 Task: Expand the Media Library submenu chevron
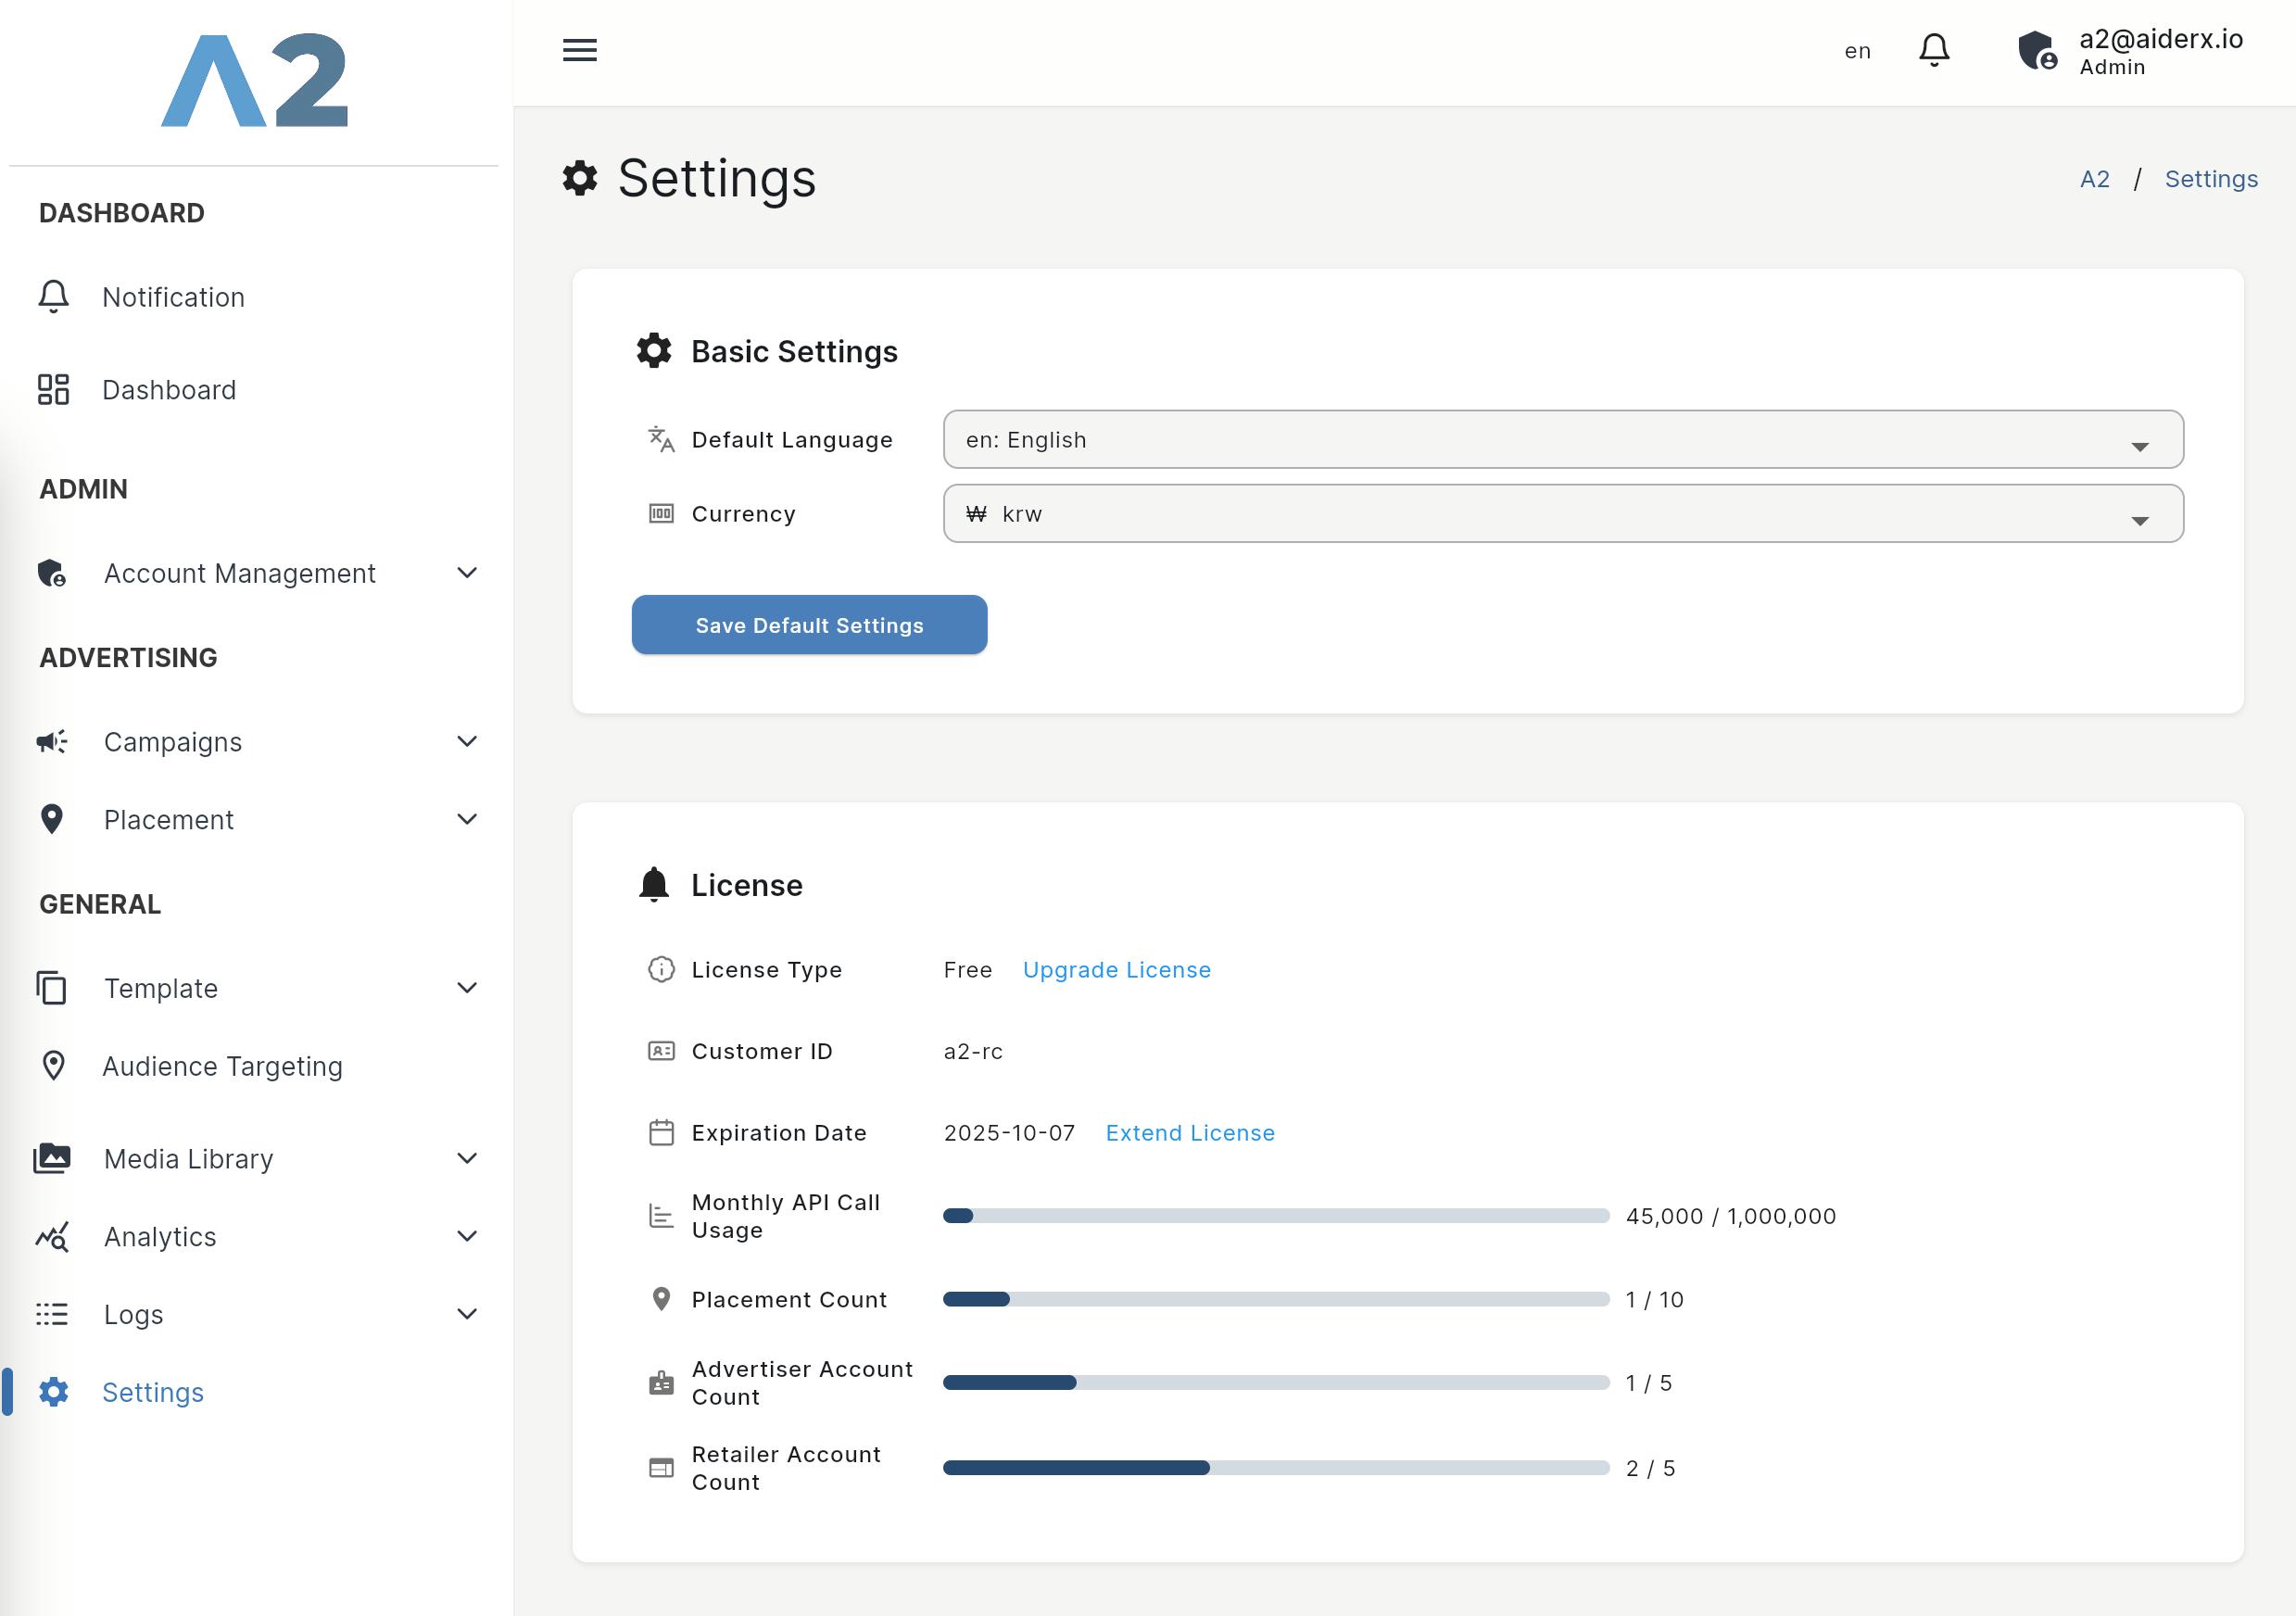[x=467, y=1158]
